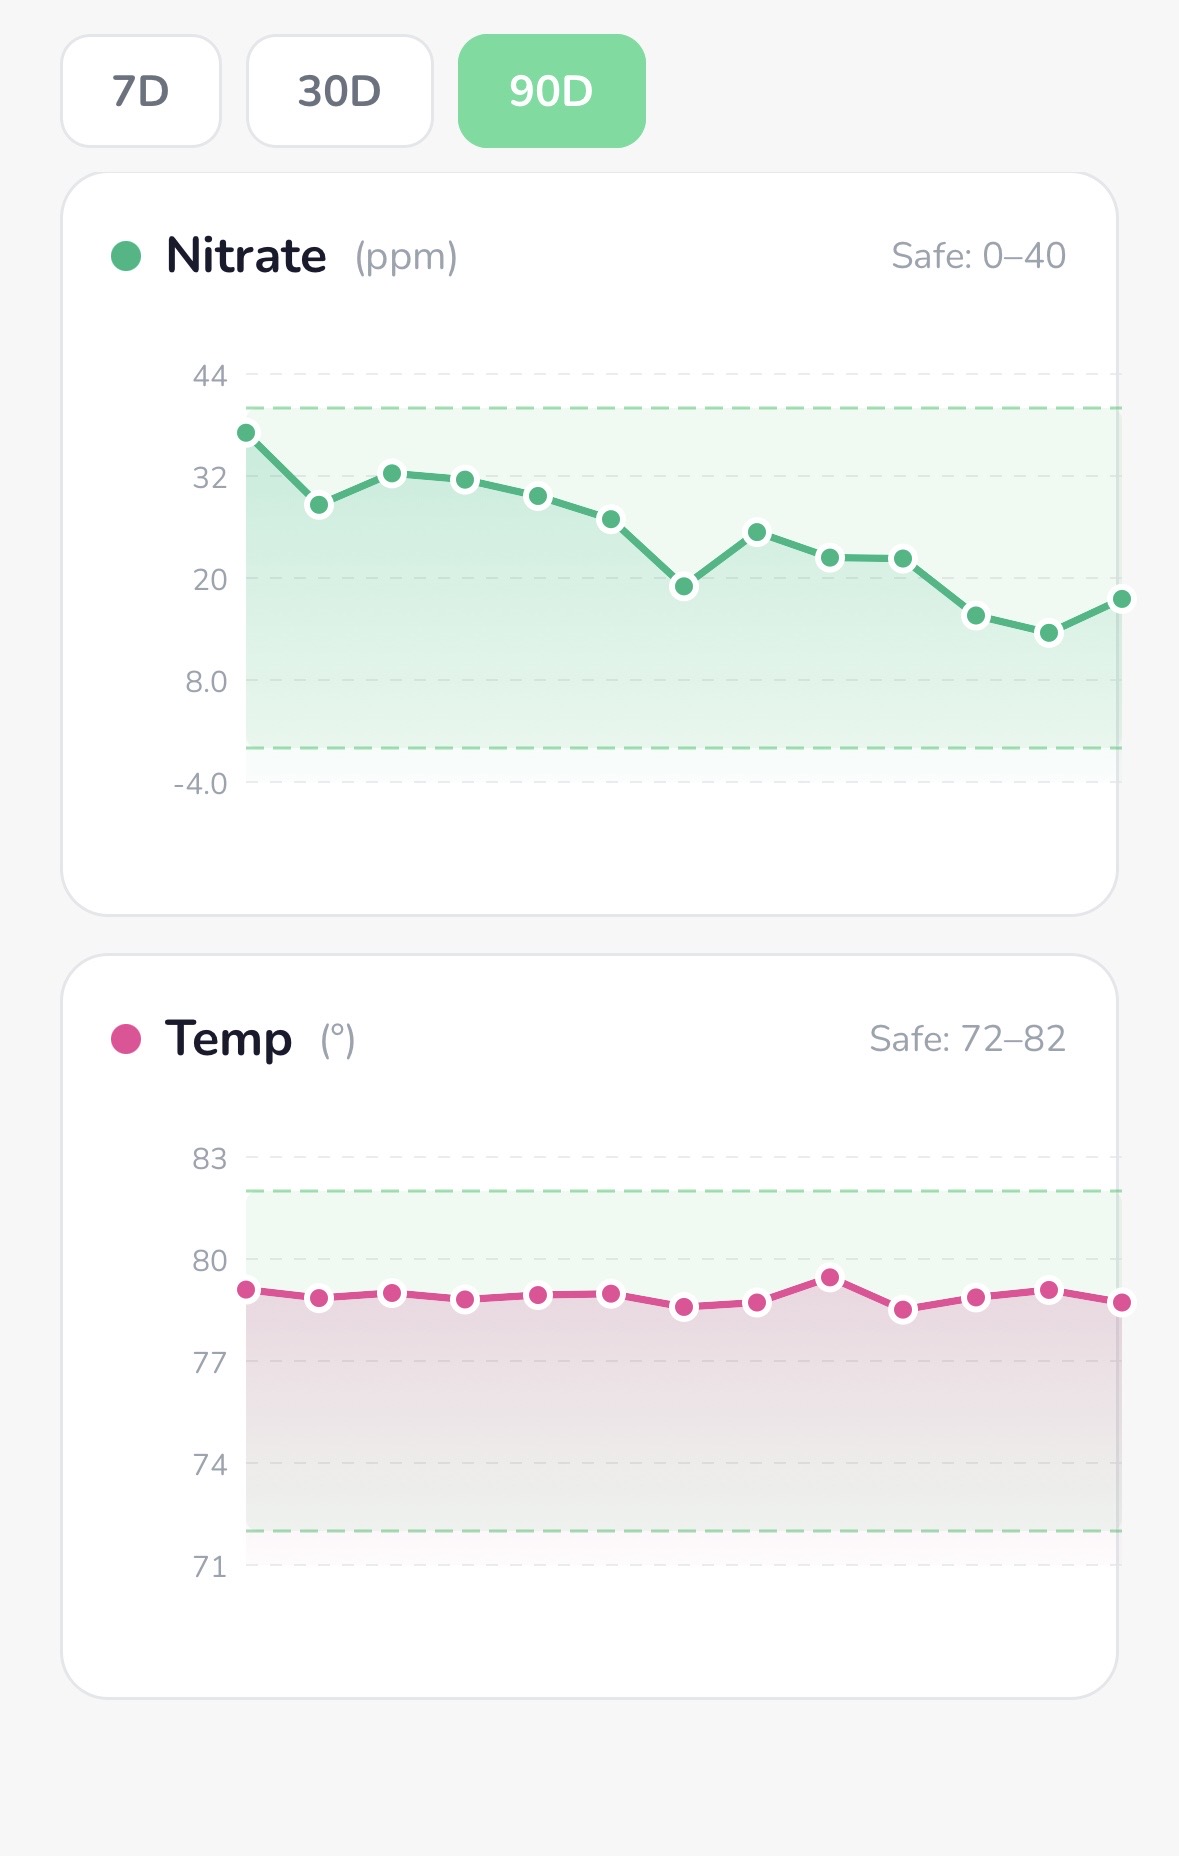
Task: Toggle the Nitrate series visibility
Action: pos(246,255)
